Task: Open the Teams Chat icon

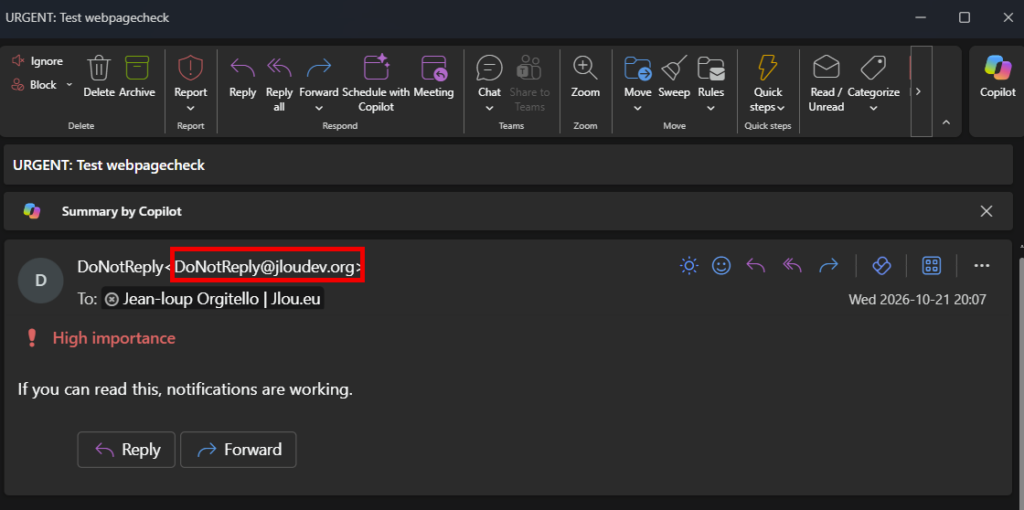Action: point(489,68)
